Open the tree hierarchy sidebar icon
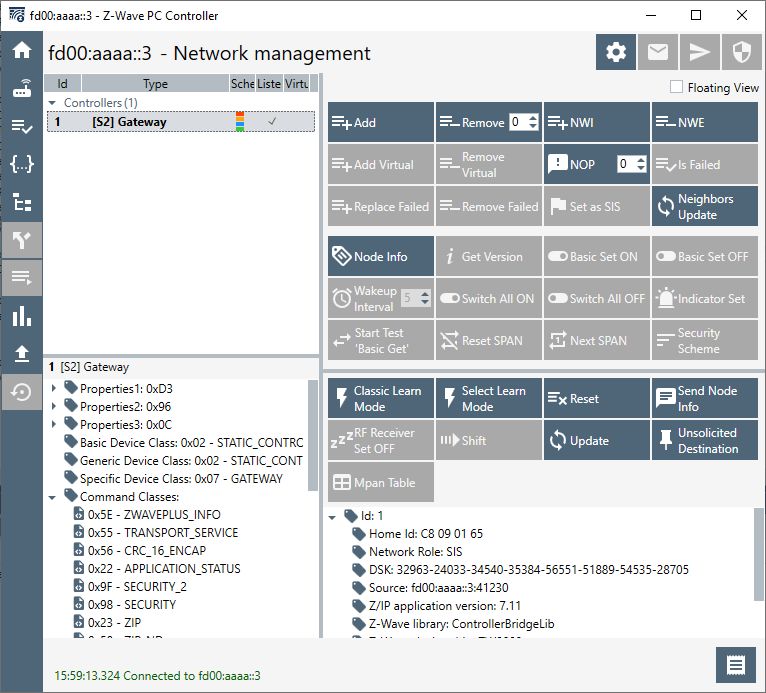This screenshot has height=693, width=766. pos(21,202)
